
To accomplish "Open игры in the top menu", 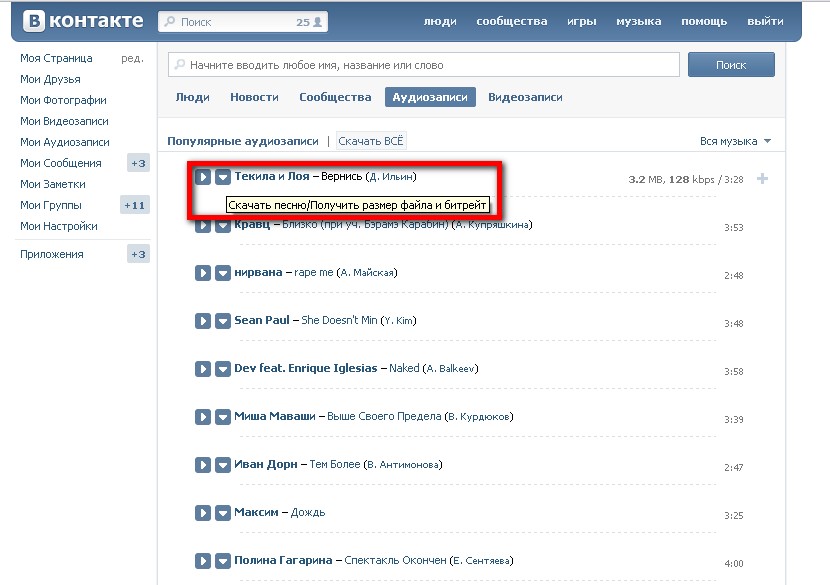I will click(582, 22).
